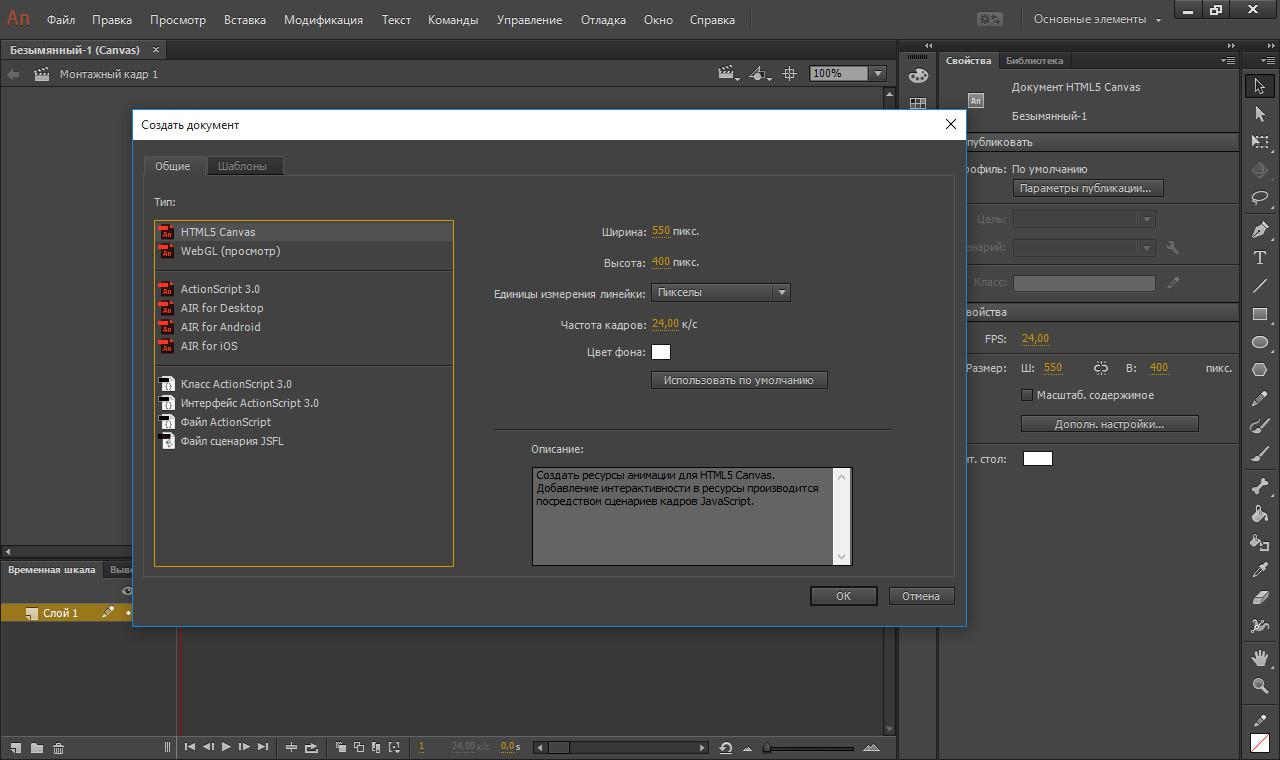
Task: Toggle the link width and height icon
Action: pyautogui.click(x=1101, y=368)
